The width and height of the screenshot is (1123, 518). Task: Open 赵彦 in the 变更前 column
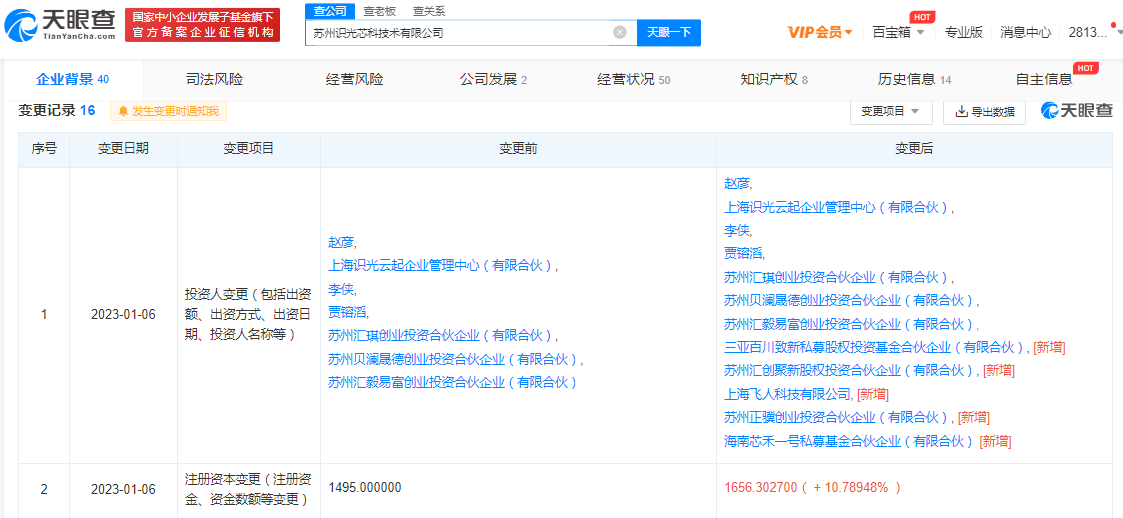pos(342,242)
